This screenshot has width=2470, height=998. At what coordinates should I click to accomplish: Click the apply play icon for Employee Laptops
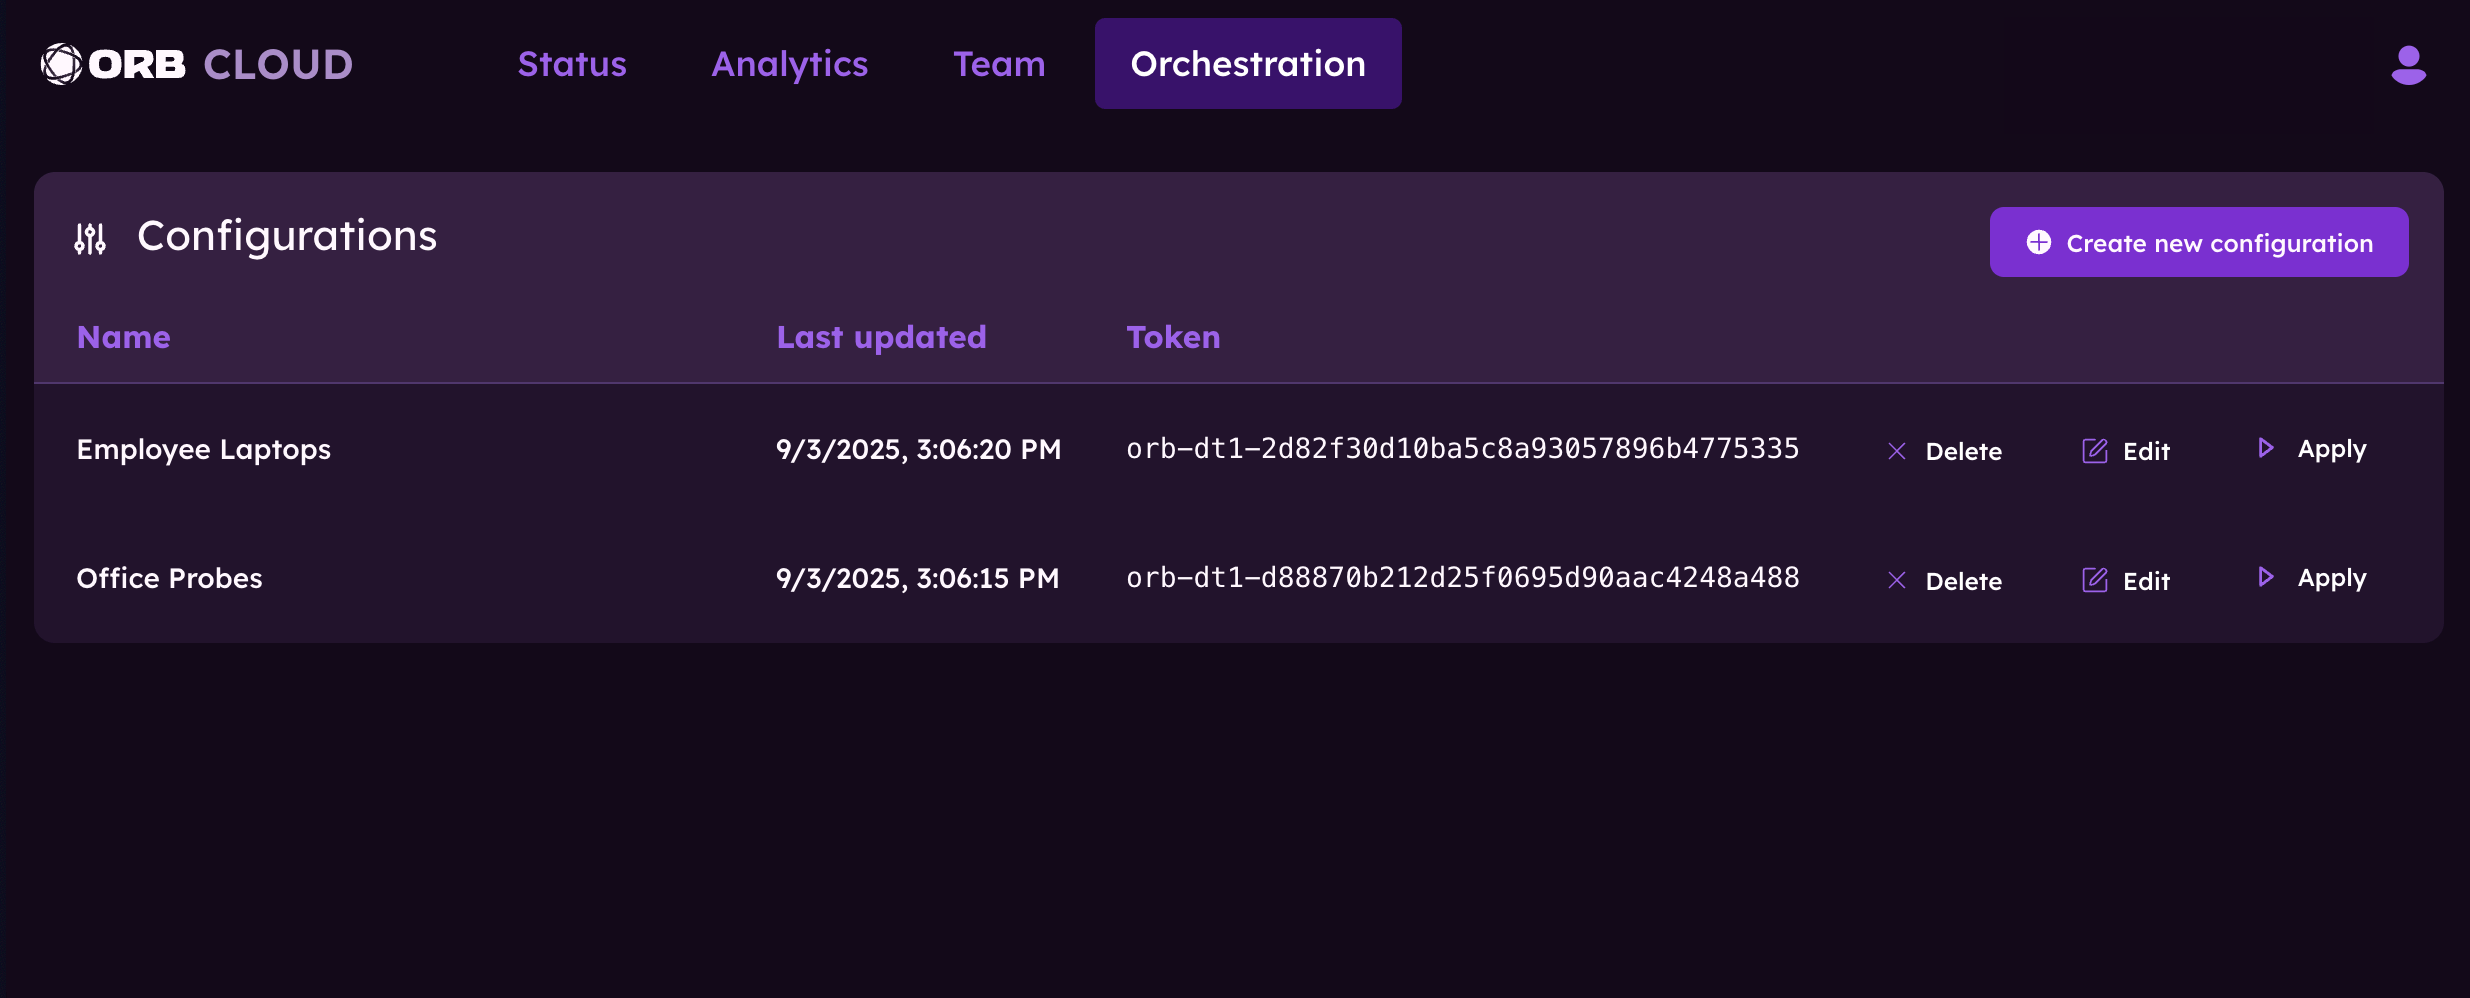[2266, 448]
